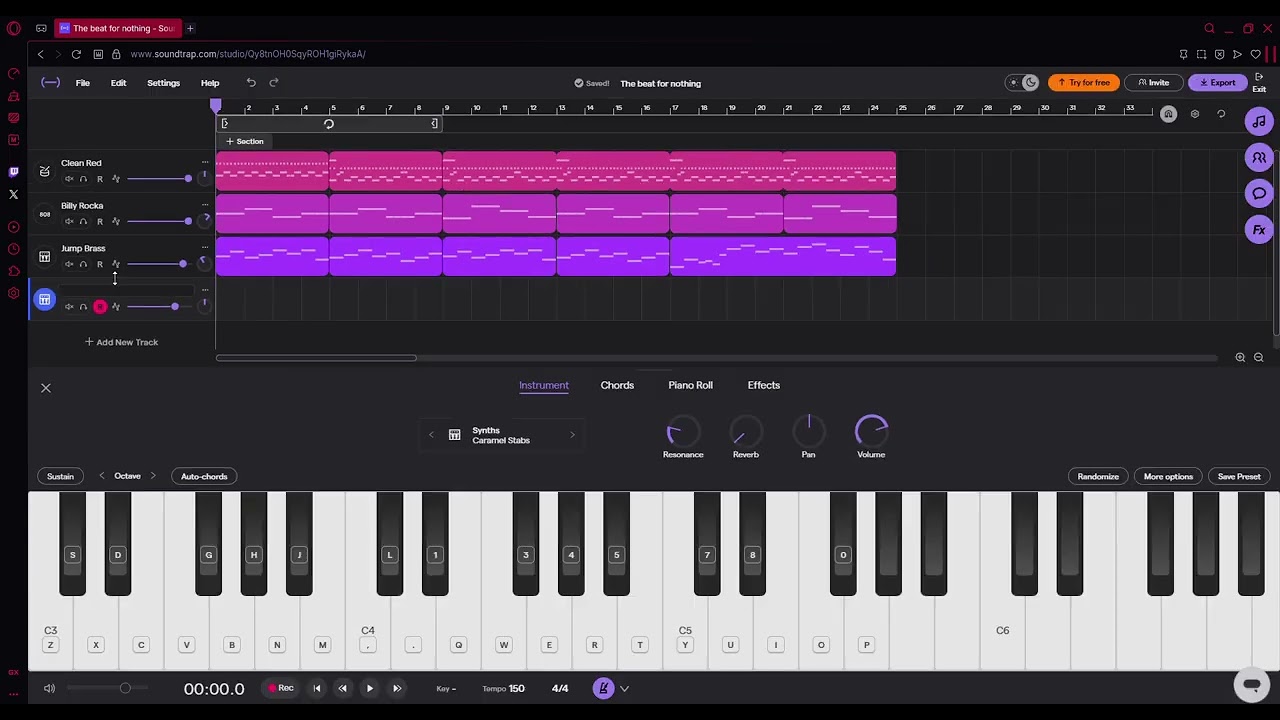Open the File menu

[83, 83]
